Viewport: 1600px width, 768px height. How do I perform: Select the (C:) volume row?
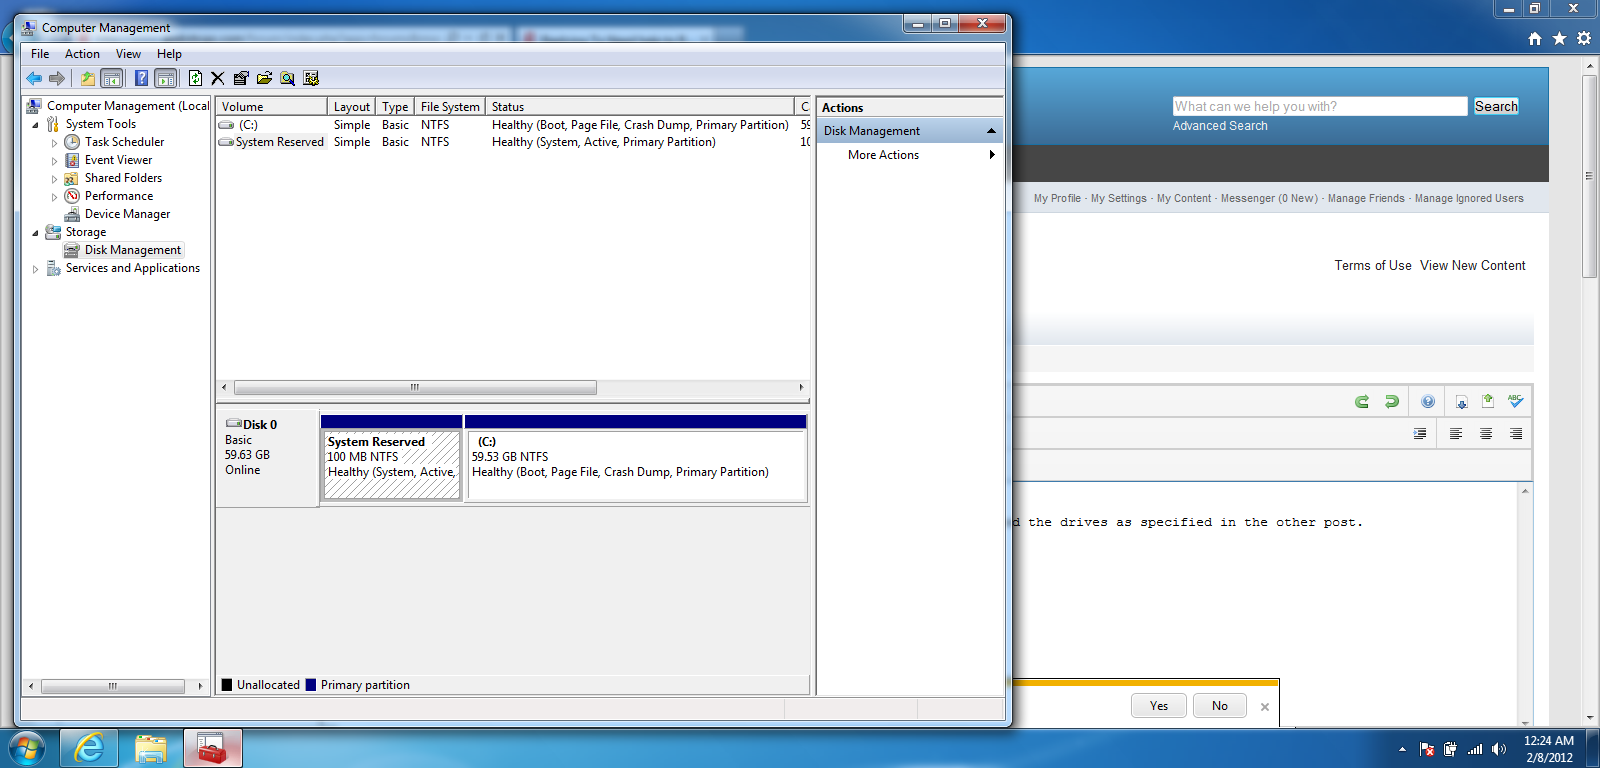513,125
